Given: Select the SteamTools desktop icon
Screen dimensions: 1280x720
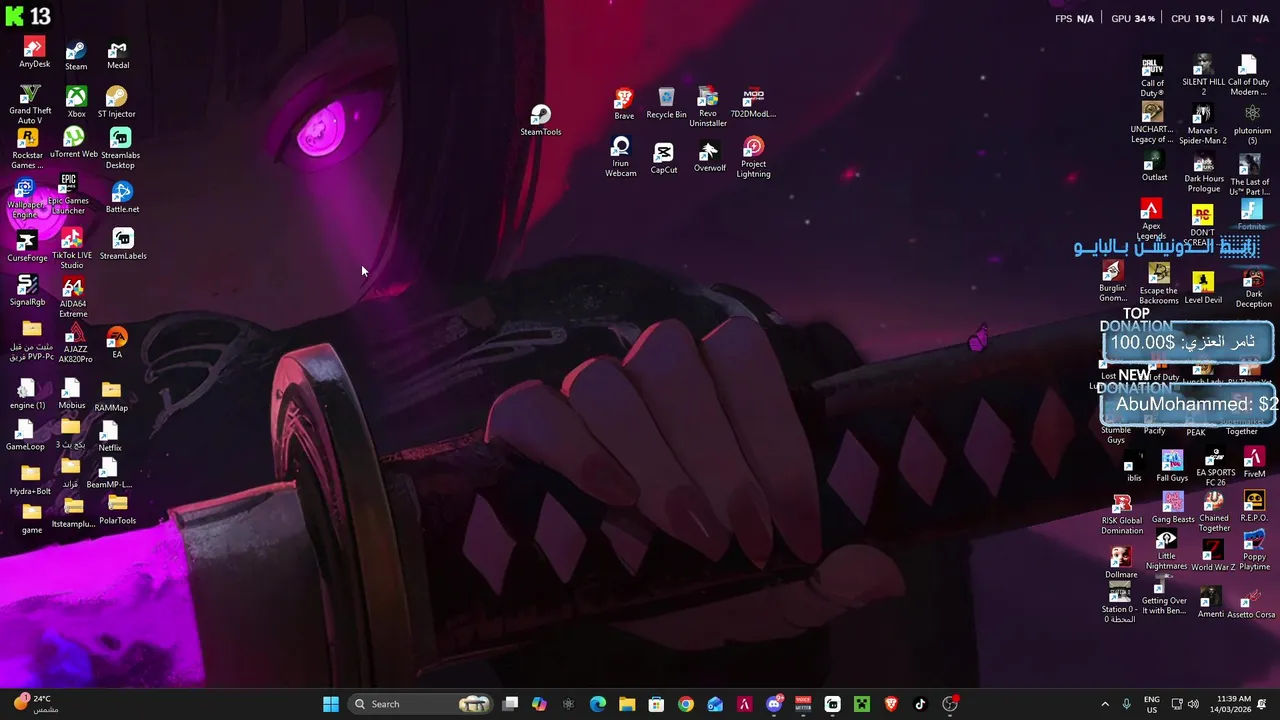Looking at the screenshot, I should [x=541, y=120].
